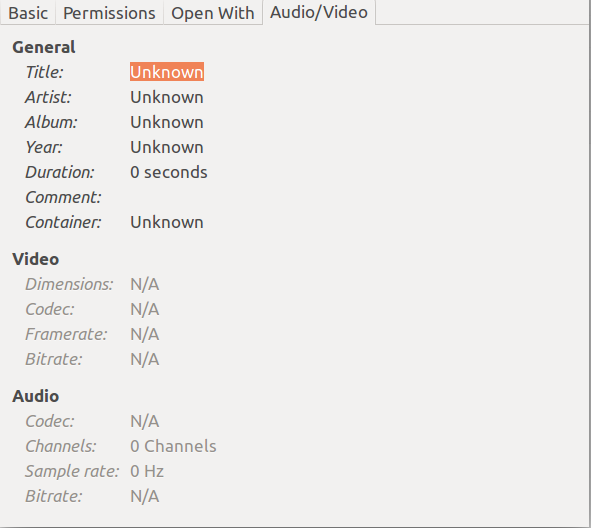Select the 0 Channels audio value

[173, 446]
